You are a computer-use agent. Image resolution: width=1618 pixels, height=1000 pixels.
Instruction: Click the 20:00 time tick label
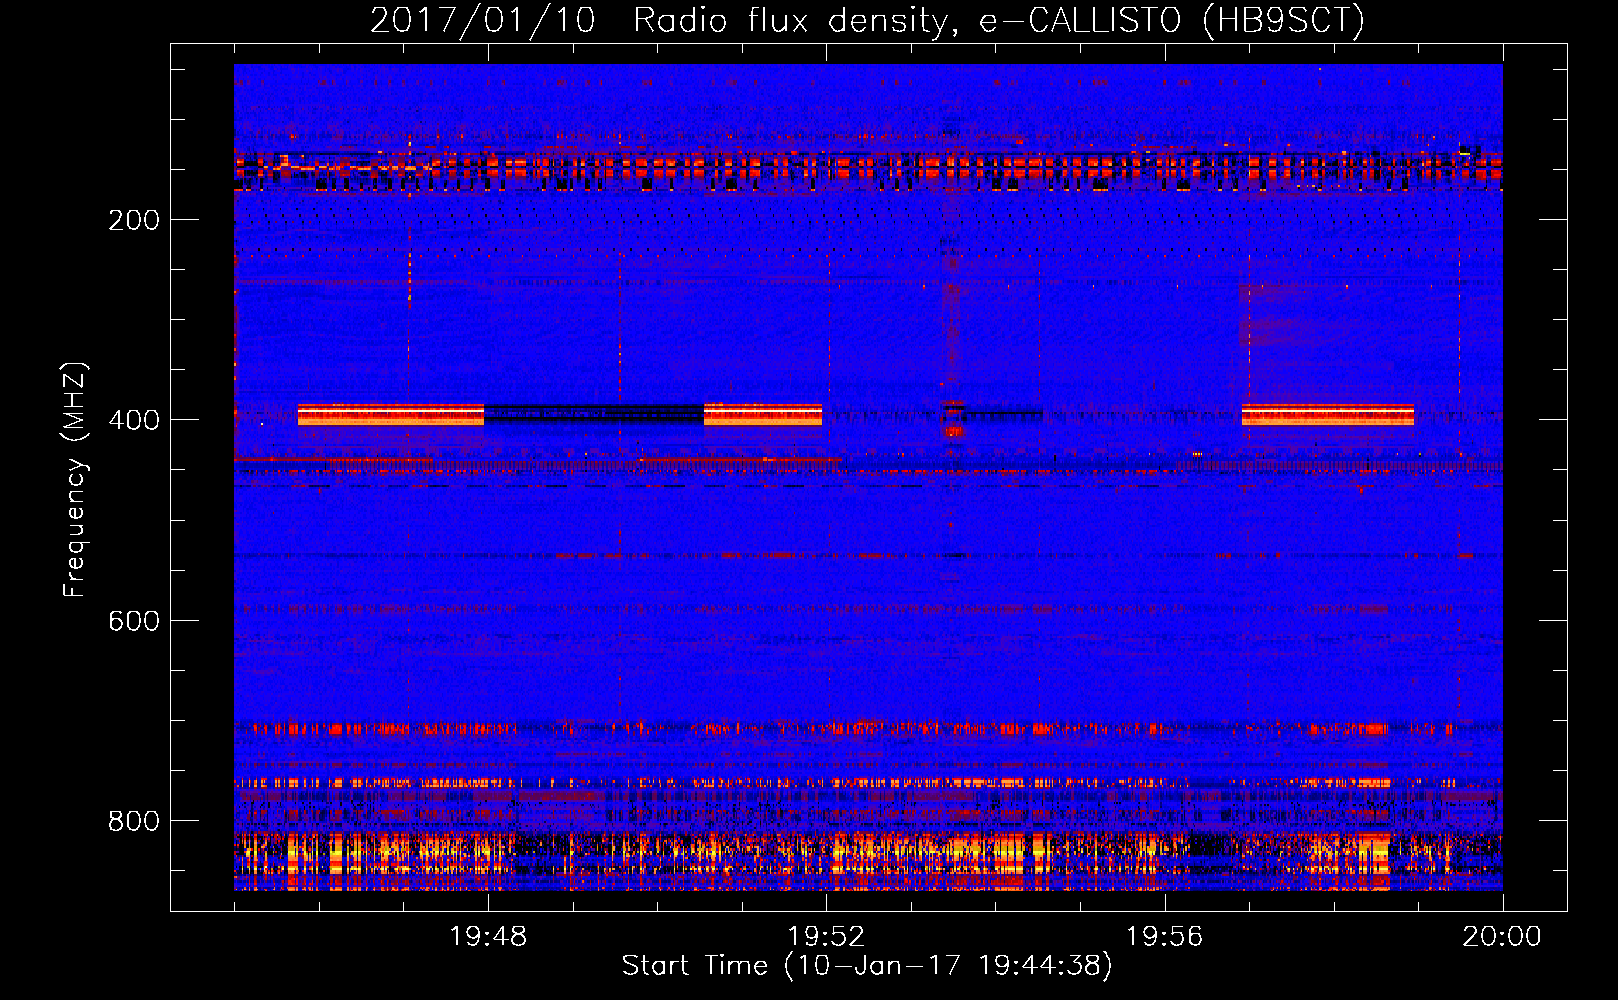coord(1502,937)
